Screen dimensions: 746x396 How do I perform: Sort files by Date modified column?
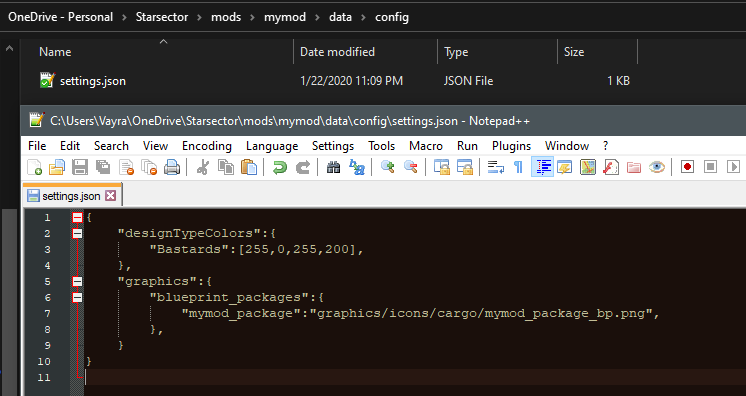337,52
